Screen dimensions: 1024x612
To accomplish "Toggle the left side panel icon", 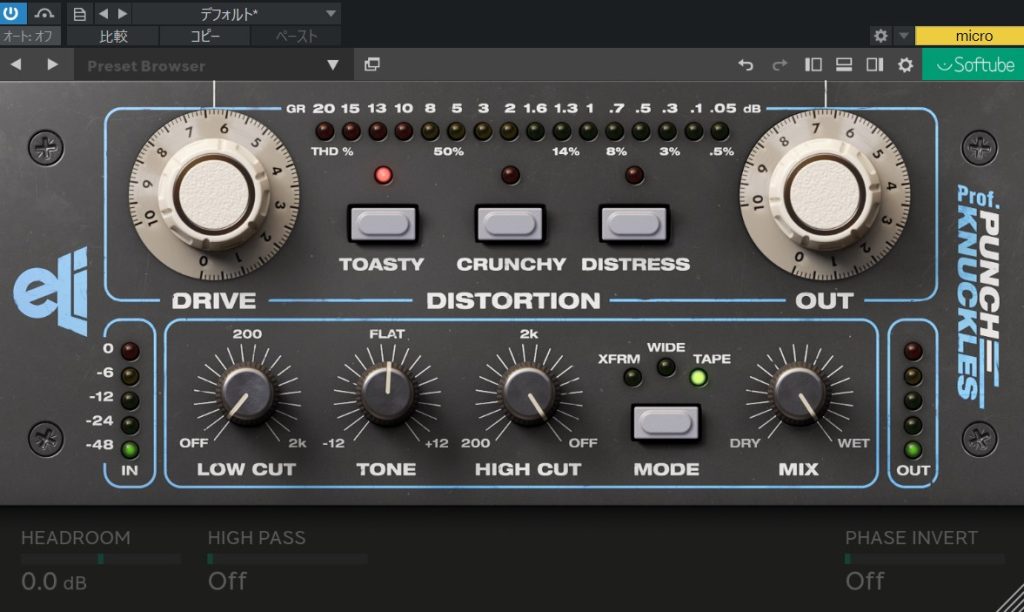I will (813, 65).
